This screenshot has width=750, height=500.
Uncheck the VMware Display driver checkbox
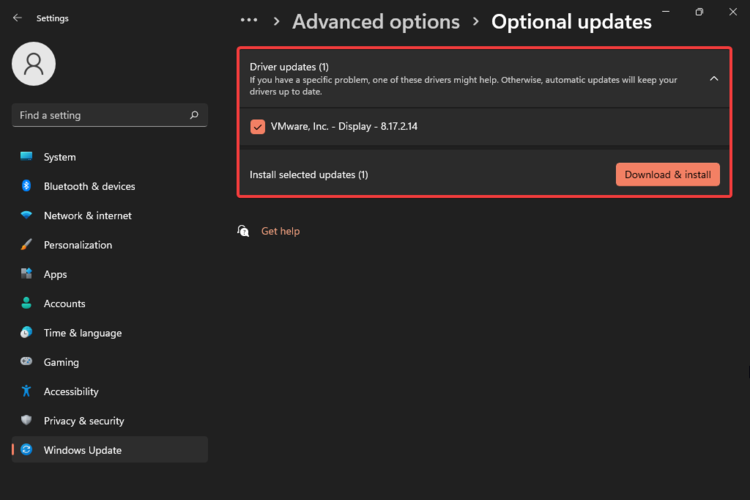pyautogui.click(x=258, y=127)
